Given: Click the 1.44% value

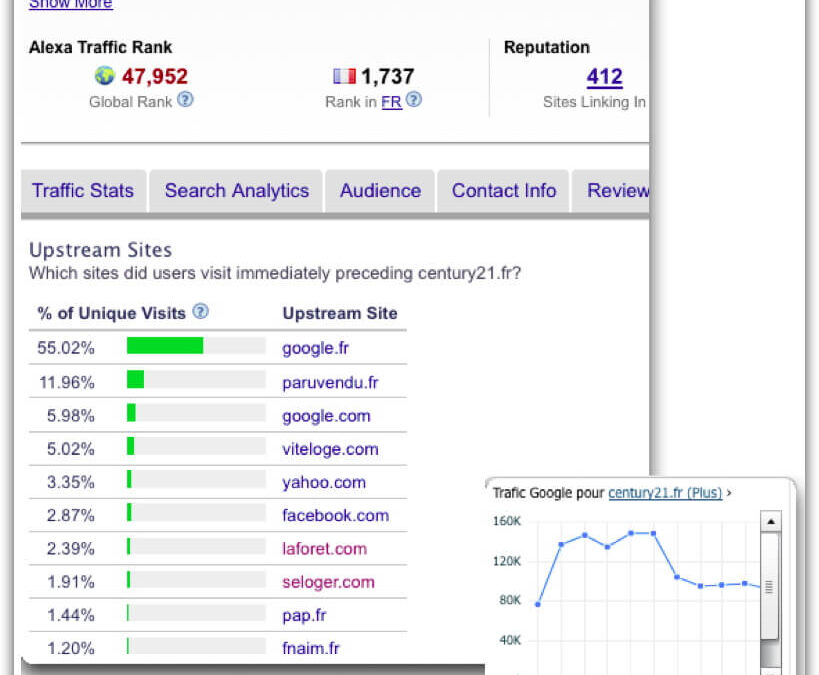Looking at the screenshot, I should tap(71, 615).
